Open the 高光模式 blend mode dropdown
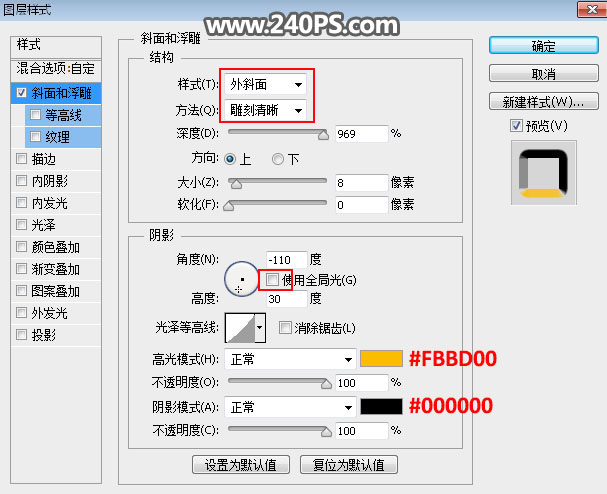 pos(290,360)
